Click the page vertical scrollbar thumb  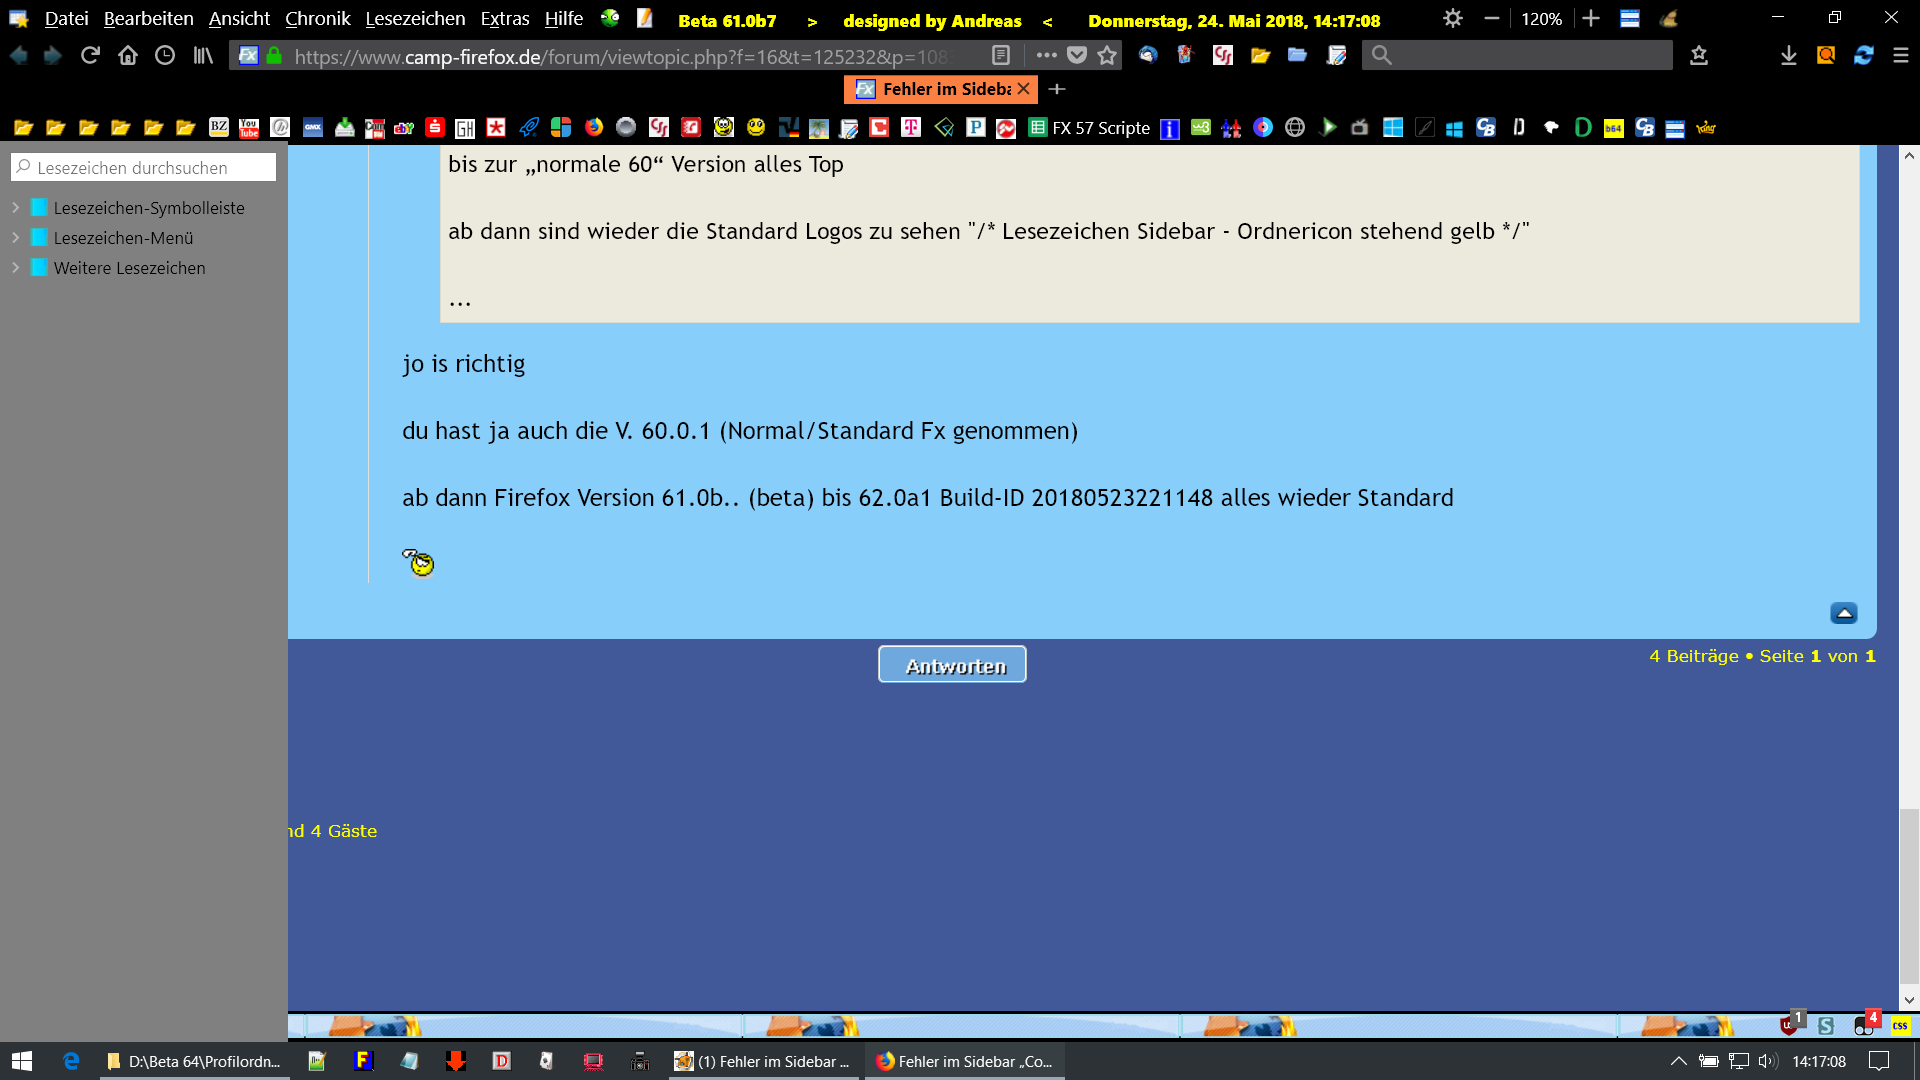pyautogui.click(x=1909, y=895)
